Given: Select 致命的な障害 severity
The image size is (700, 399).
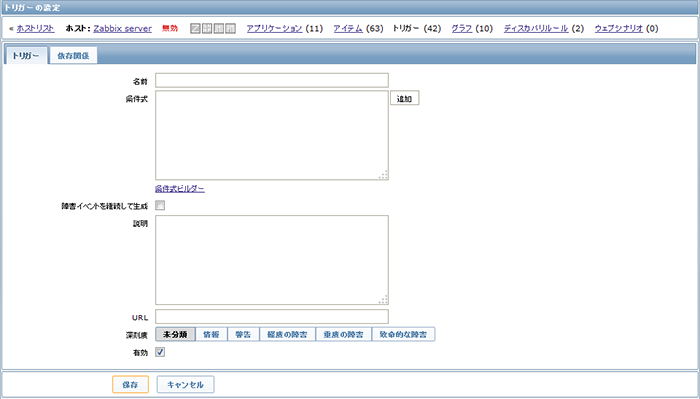Looking at the screenshot, I should pos(403,334).
